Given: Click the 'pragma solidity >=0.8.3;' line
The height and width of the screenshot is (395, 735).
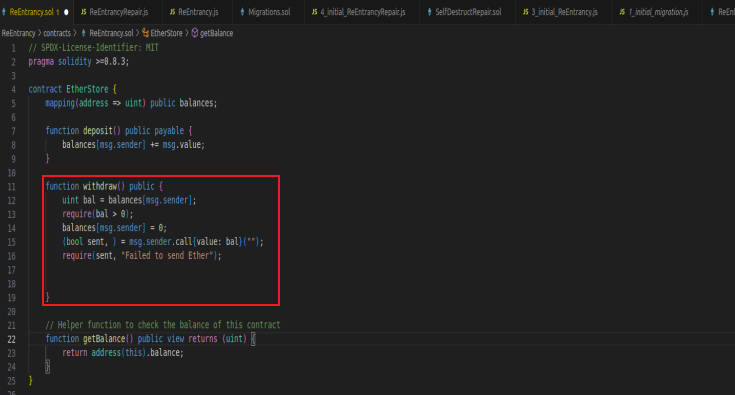Looking at the screenshot, I should [x=78, y=62].
